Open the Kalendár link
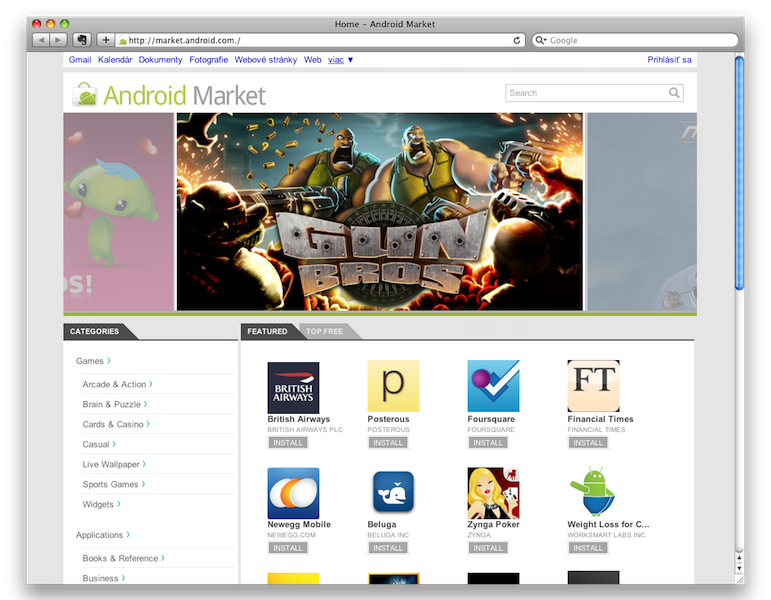This screenshot has height=600, width=771. coord(115,60)
